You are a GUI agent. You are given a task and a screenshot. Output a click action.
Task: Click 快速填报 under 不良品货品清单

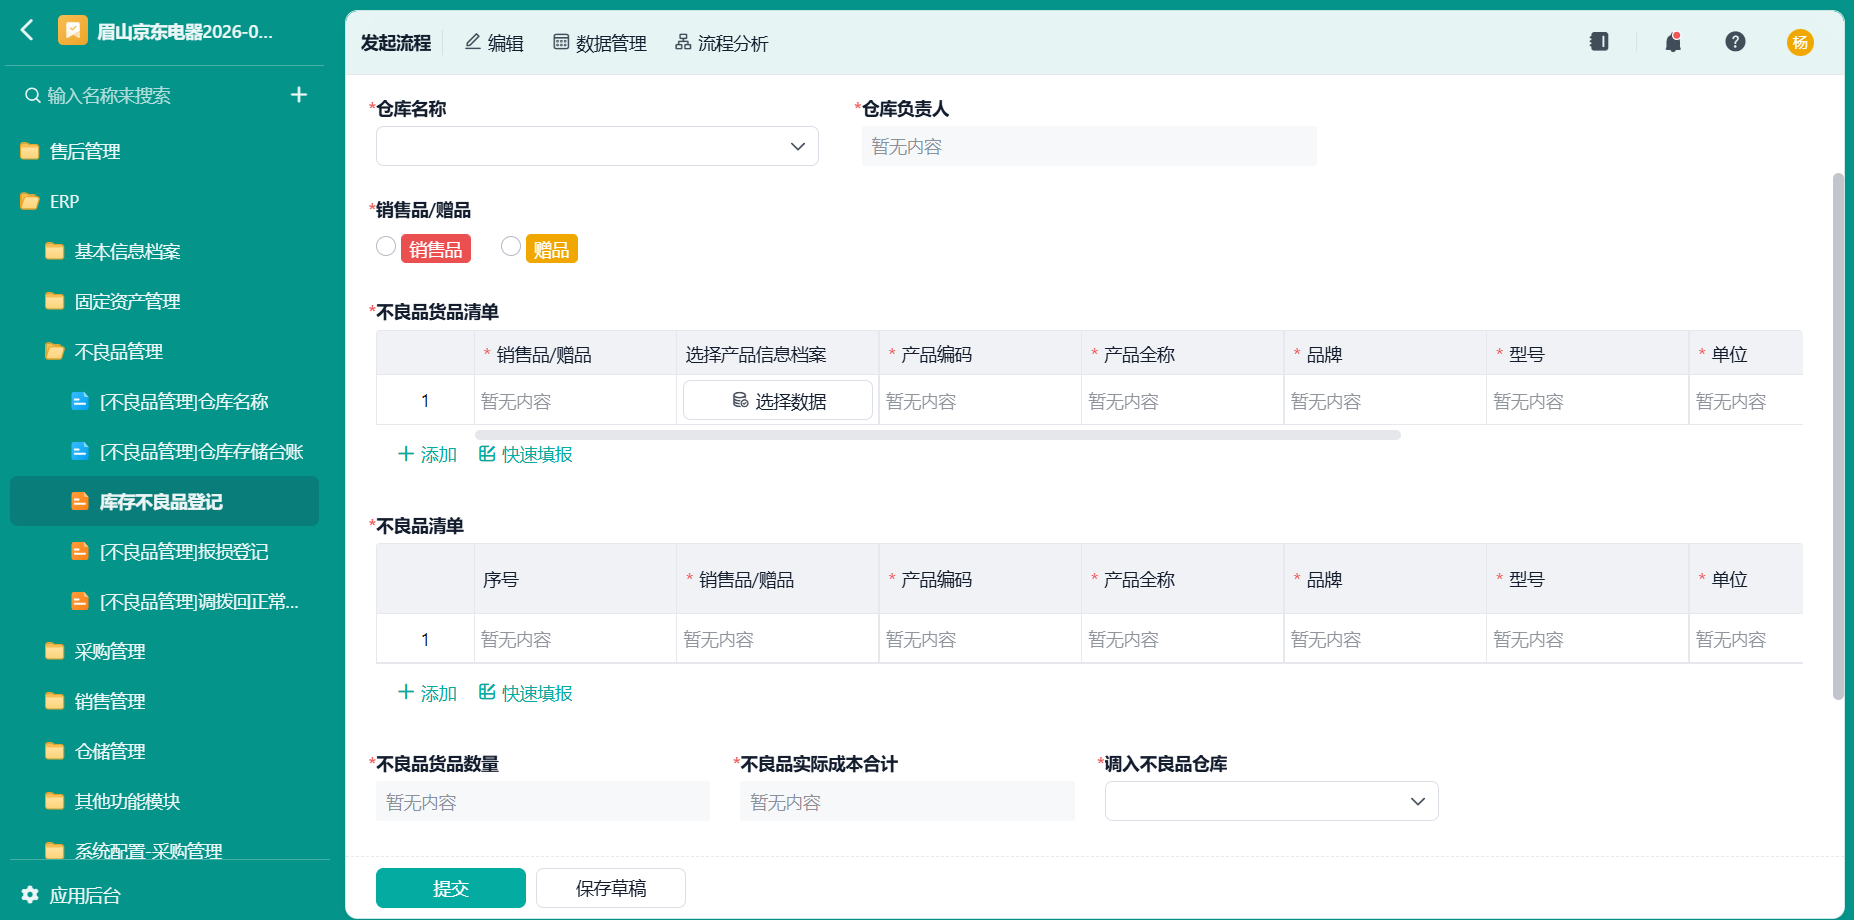pyautogui.click(x=526, y=454)
